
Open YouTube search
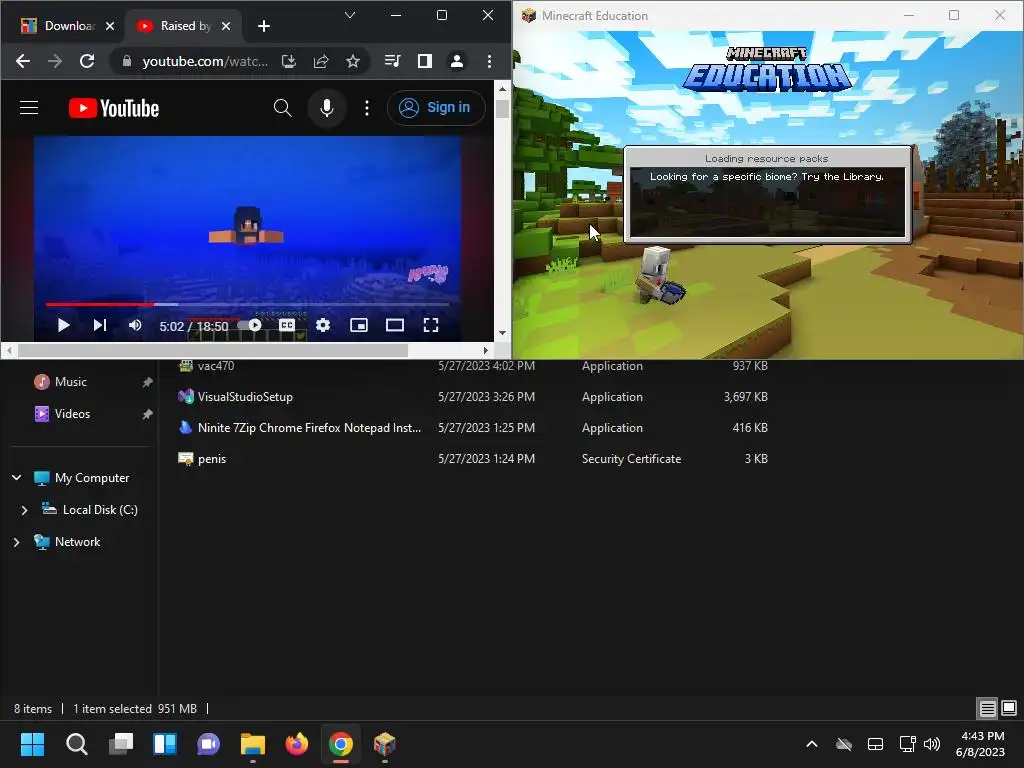pos(282,108)
